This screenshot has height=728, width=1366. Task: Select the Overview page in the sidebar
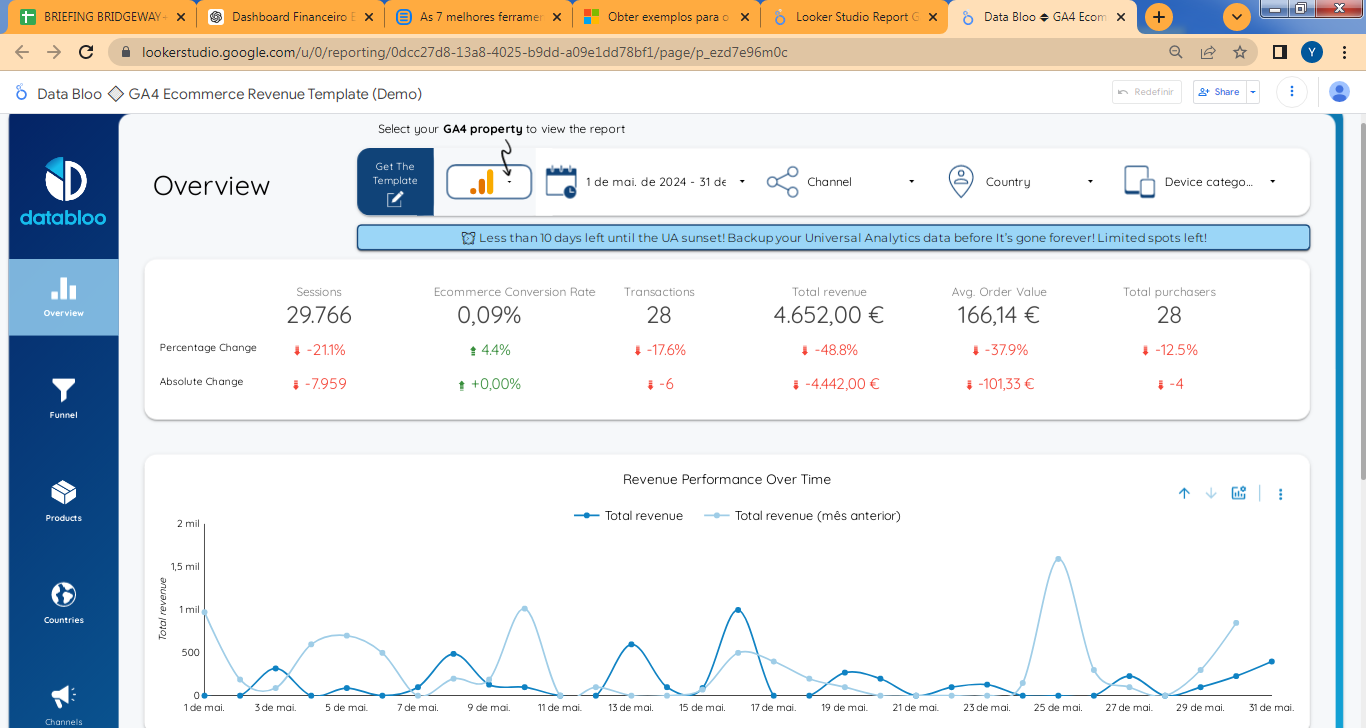coord(63,297)
